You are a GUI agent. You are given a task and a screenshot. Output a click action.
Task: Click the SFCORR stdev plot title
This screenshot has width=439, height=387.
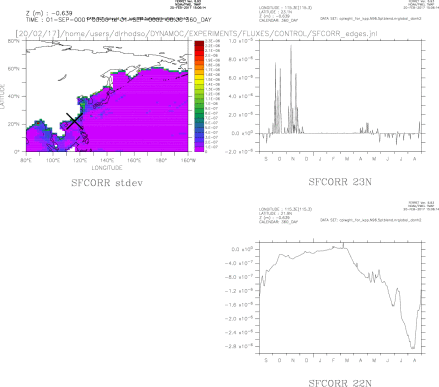click(107, 183)
